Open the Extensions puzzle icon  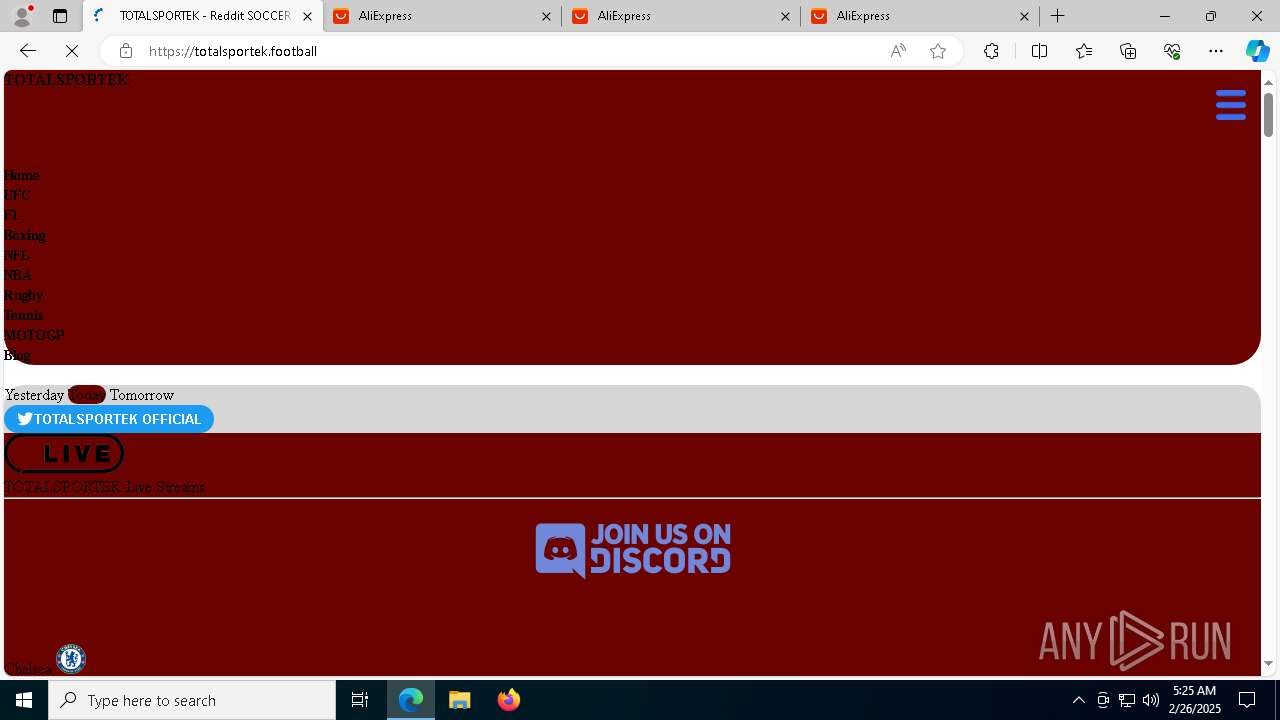[x=991, y=51]
